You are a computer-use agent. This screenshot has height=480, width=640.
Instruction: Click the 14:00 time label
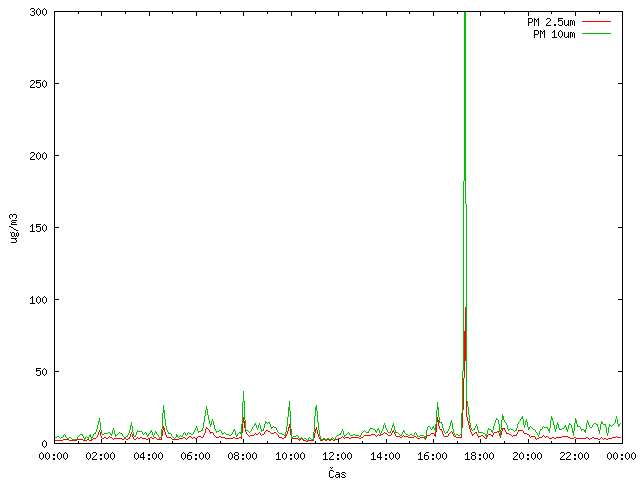click(x=384, y=456)
